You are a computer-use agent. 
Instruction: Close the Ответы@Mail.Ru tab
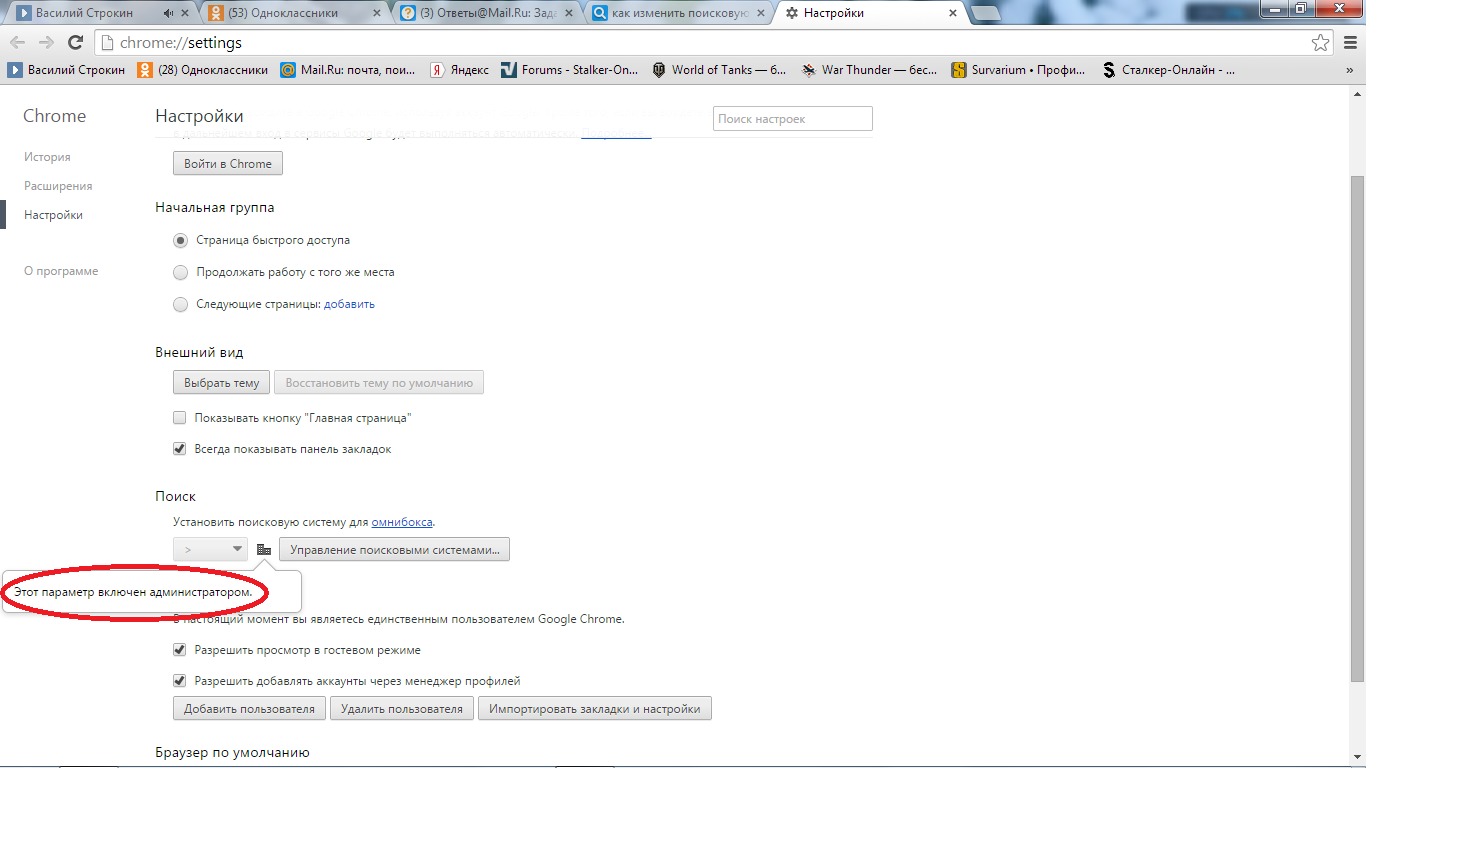coord(568,13)
